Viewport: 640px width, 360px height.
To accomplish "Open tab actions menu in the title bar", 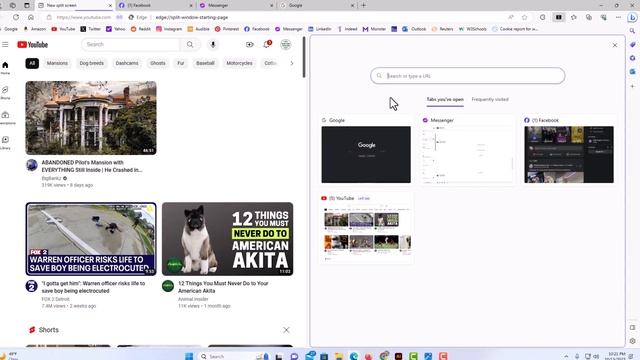I will 27,5.
